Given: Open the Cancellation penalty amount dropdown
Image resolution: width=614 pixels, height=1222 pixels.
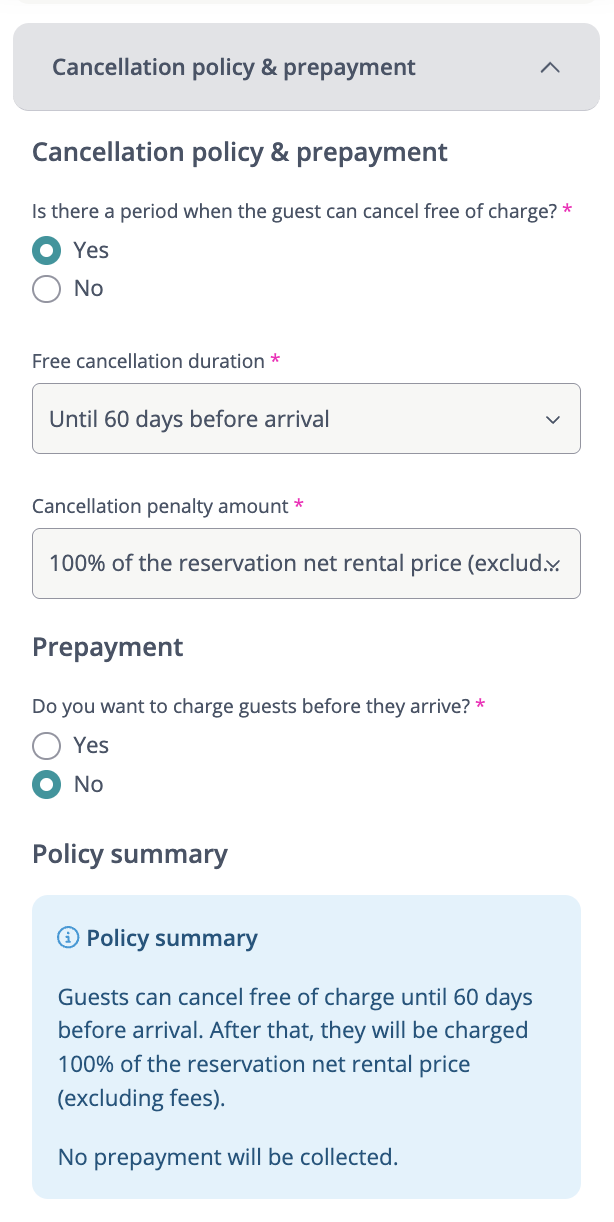Looking at the screenshot, I should pos(306,563).
